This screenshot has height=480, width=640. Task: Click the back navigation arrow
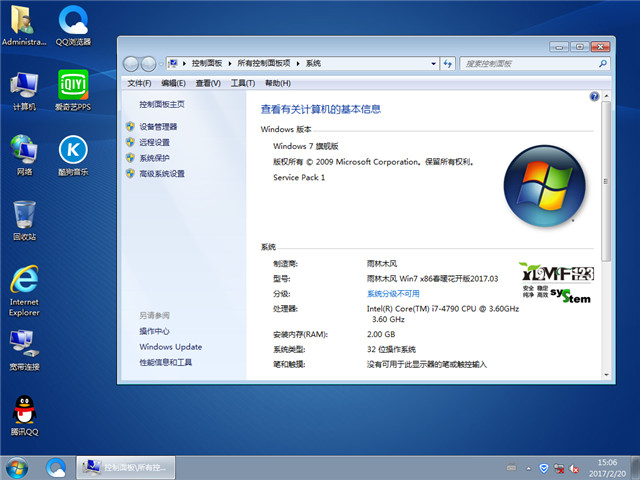131,64
